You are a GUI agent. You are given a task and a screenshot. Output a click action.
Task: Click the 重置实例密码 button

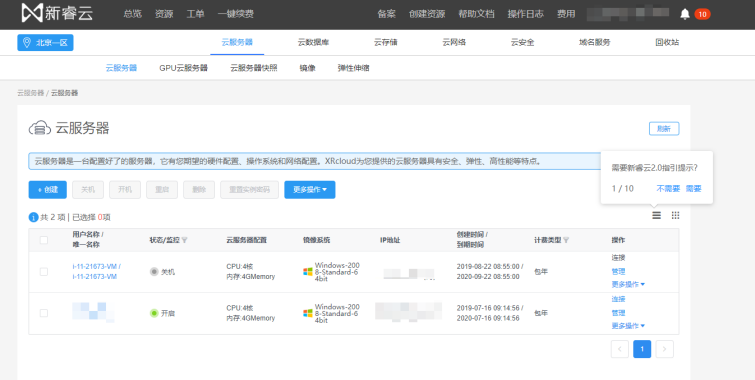[249, 190]
